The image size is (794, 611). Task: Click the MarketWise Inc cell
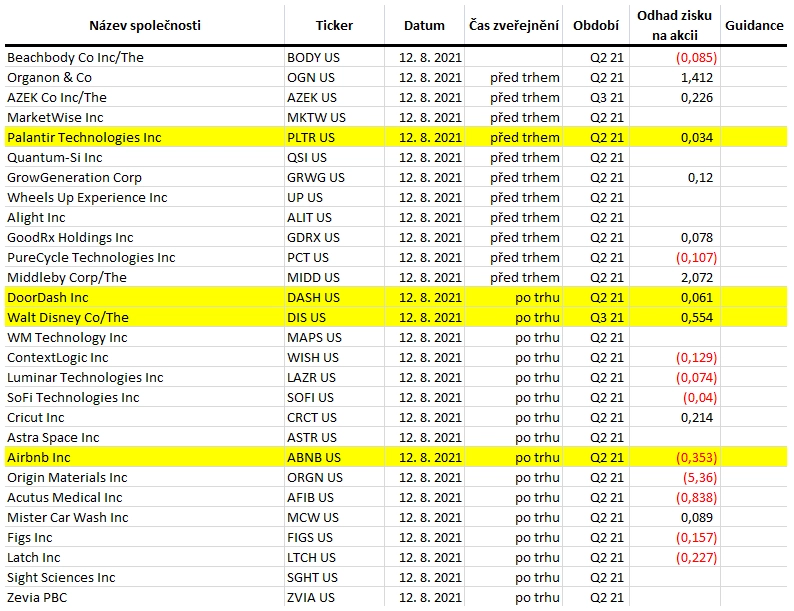[144, 117]
